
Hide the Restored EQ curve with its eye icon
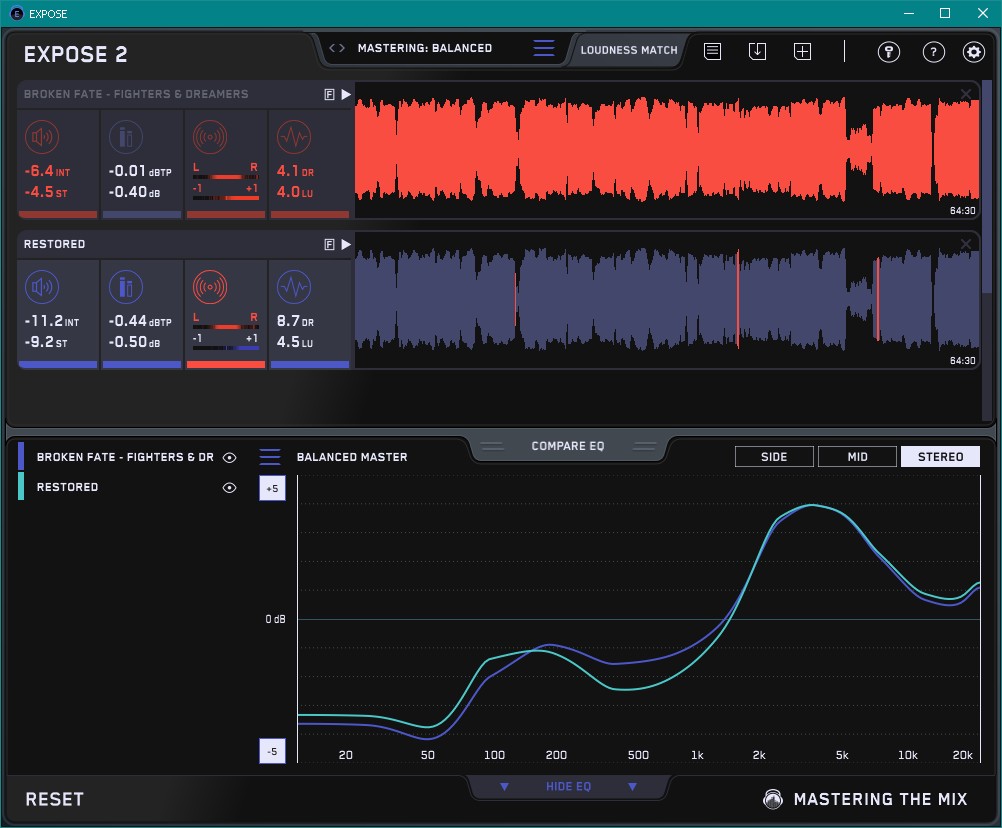[229, 488]
